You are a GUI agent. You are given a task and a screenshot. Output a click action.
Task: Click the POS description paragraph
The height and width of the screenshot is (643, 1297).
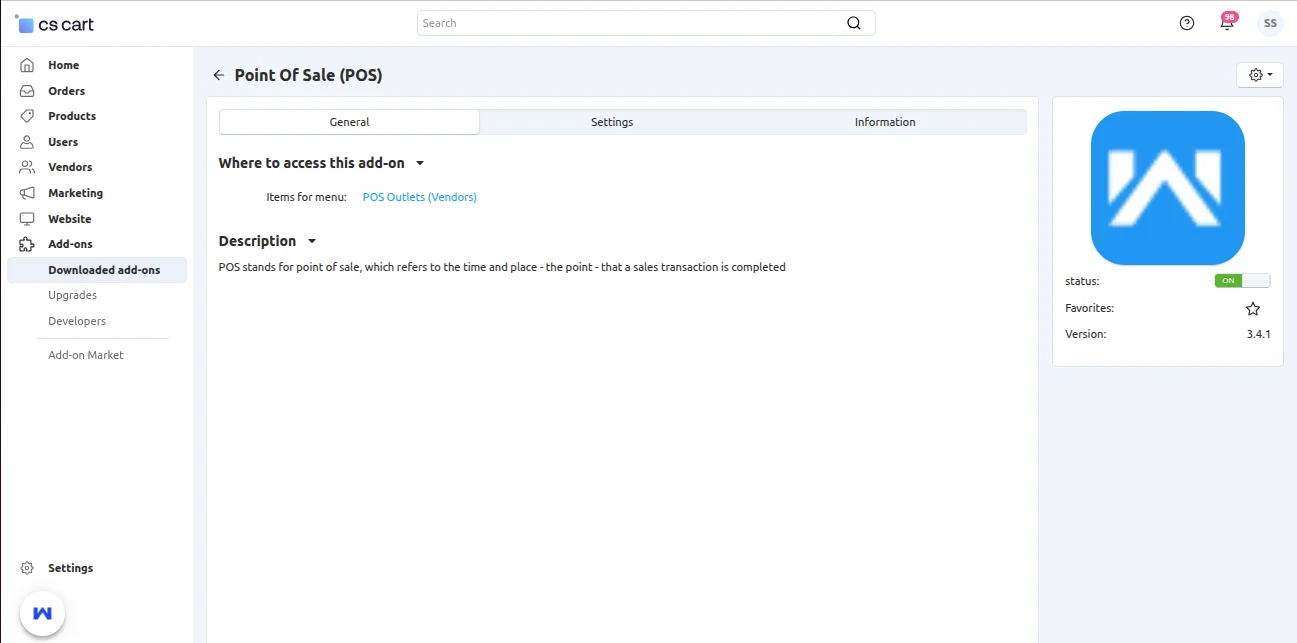[502, 267]
